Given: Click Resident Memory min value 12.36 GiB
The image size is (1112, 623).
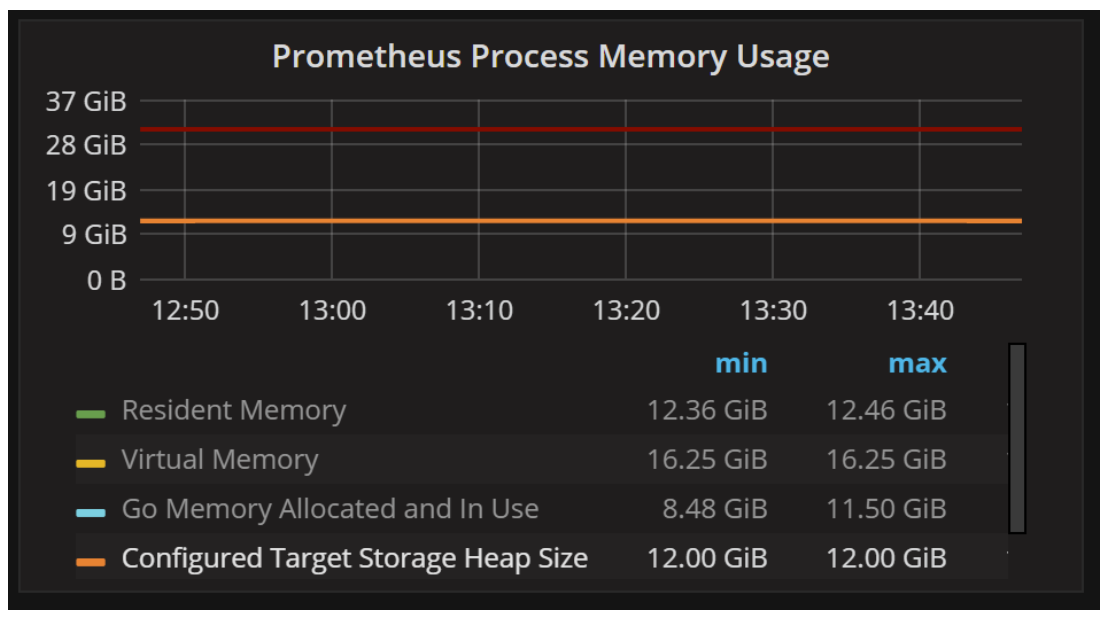Looking at the screenshot, I should (706, 410).
